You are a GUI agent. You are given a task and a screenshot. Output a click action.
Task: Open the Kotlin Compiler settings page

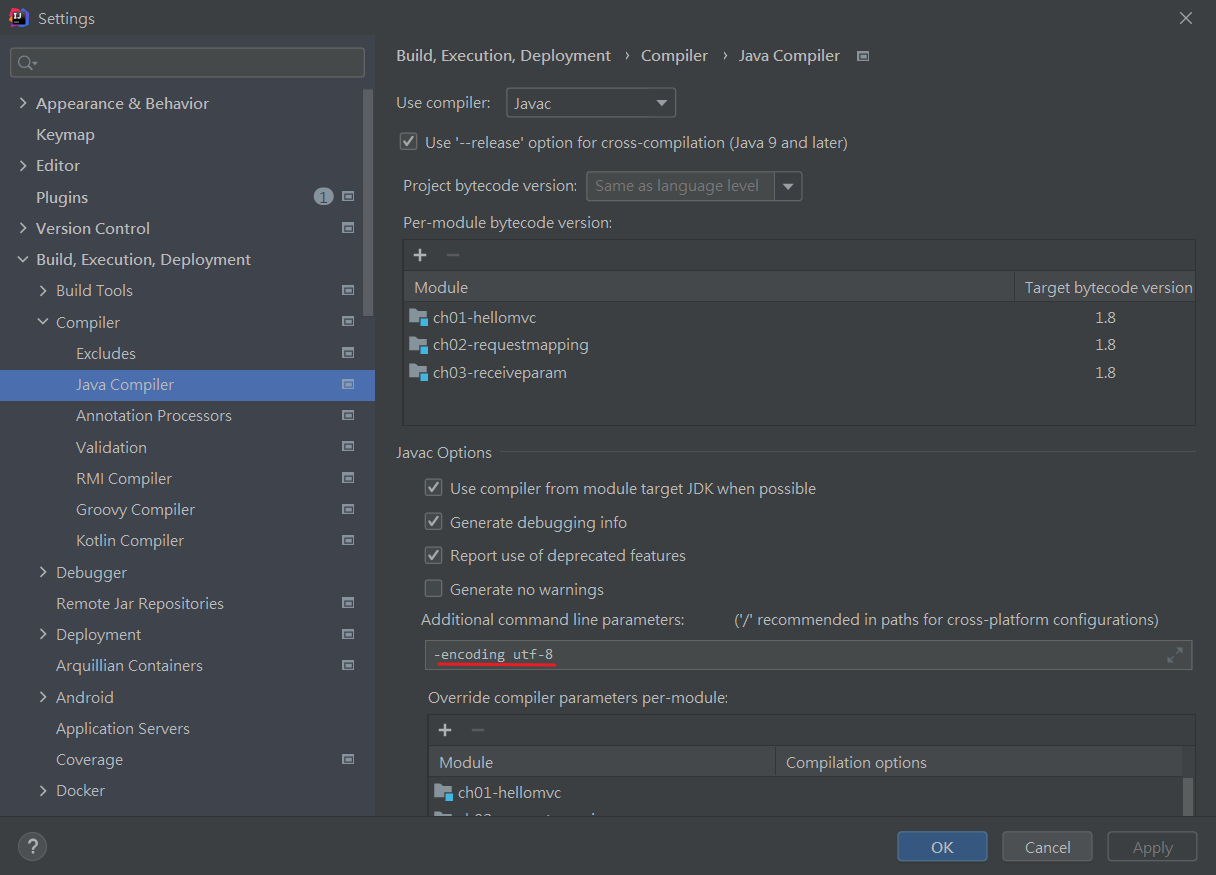click(x=130, y=541)
